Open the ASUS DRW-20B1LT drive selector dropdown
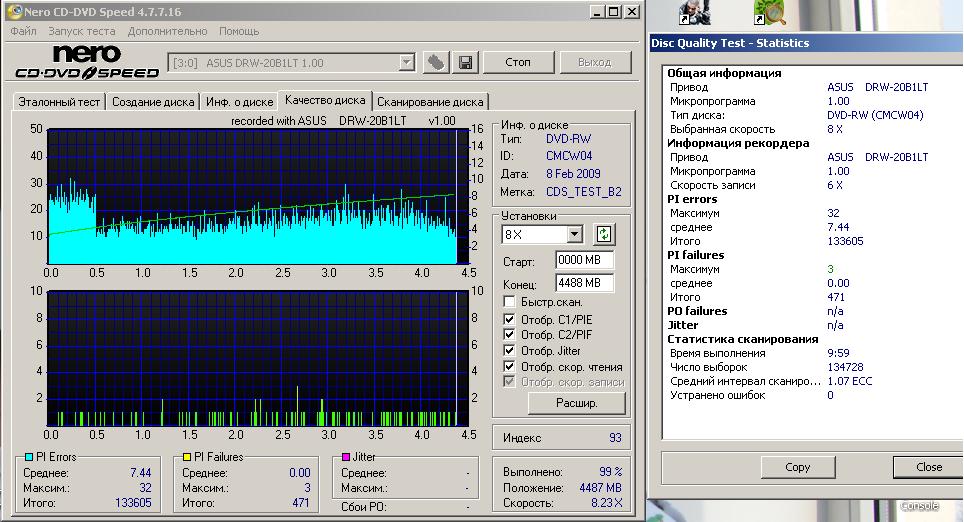The height and width of the screenshot is (522, 964). 406,62
